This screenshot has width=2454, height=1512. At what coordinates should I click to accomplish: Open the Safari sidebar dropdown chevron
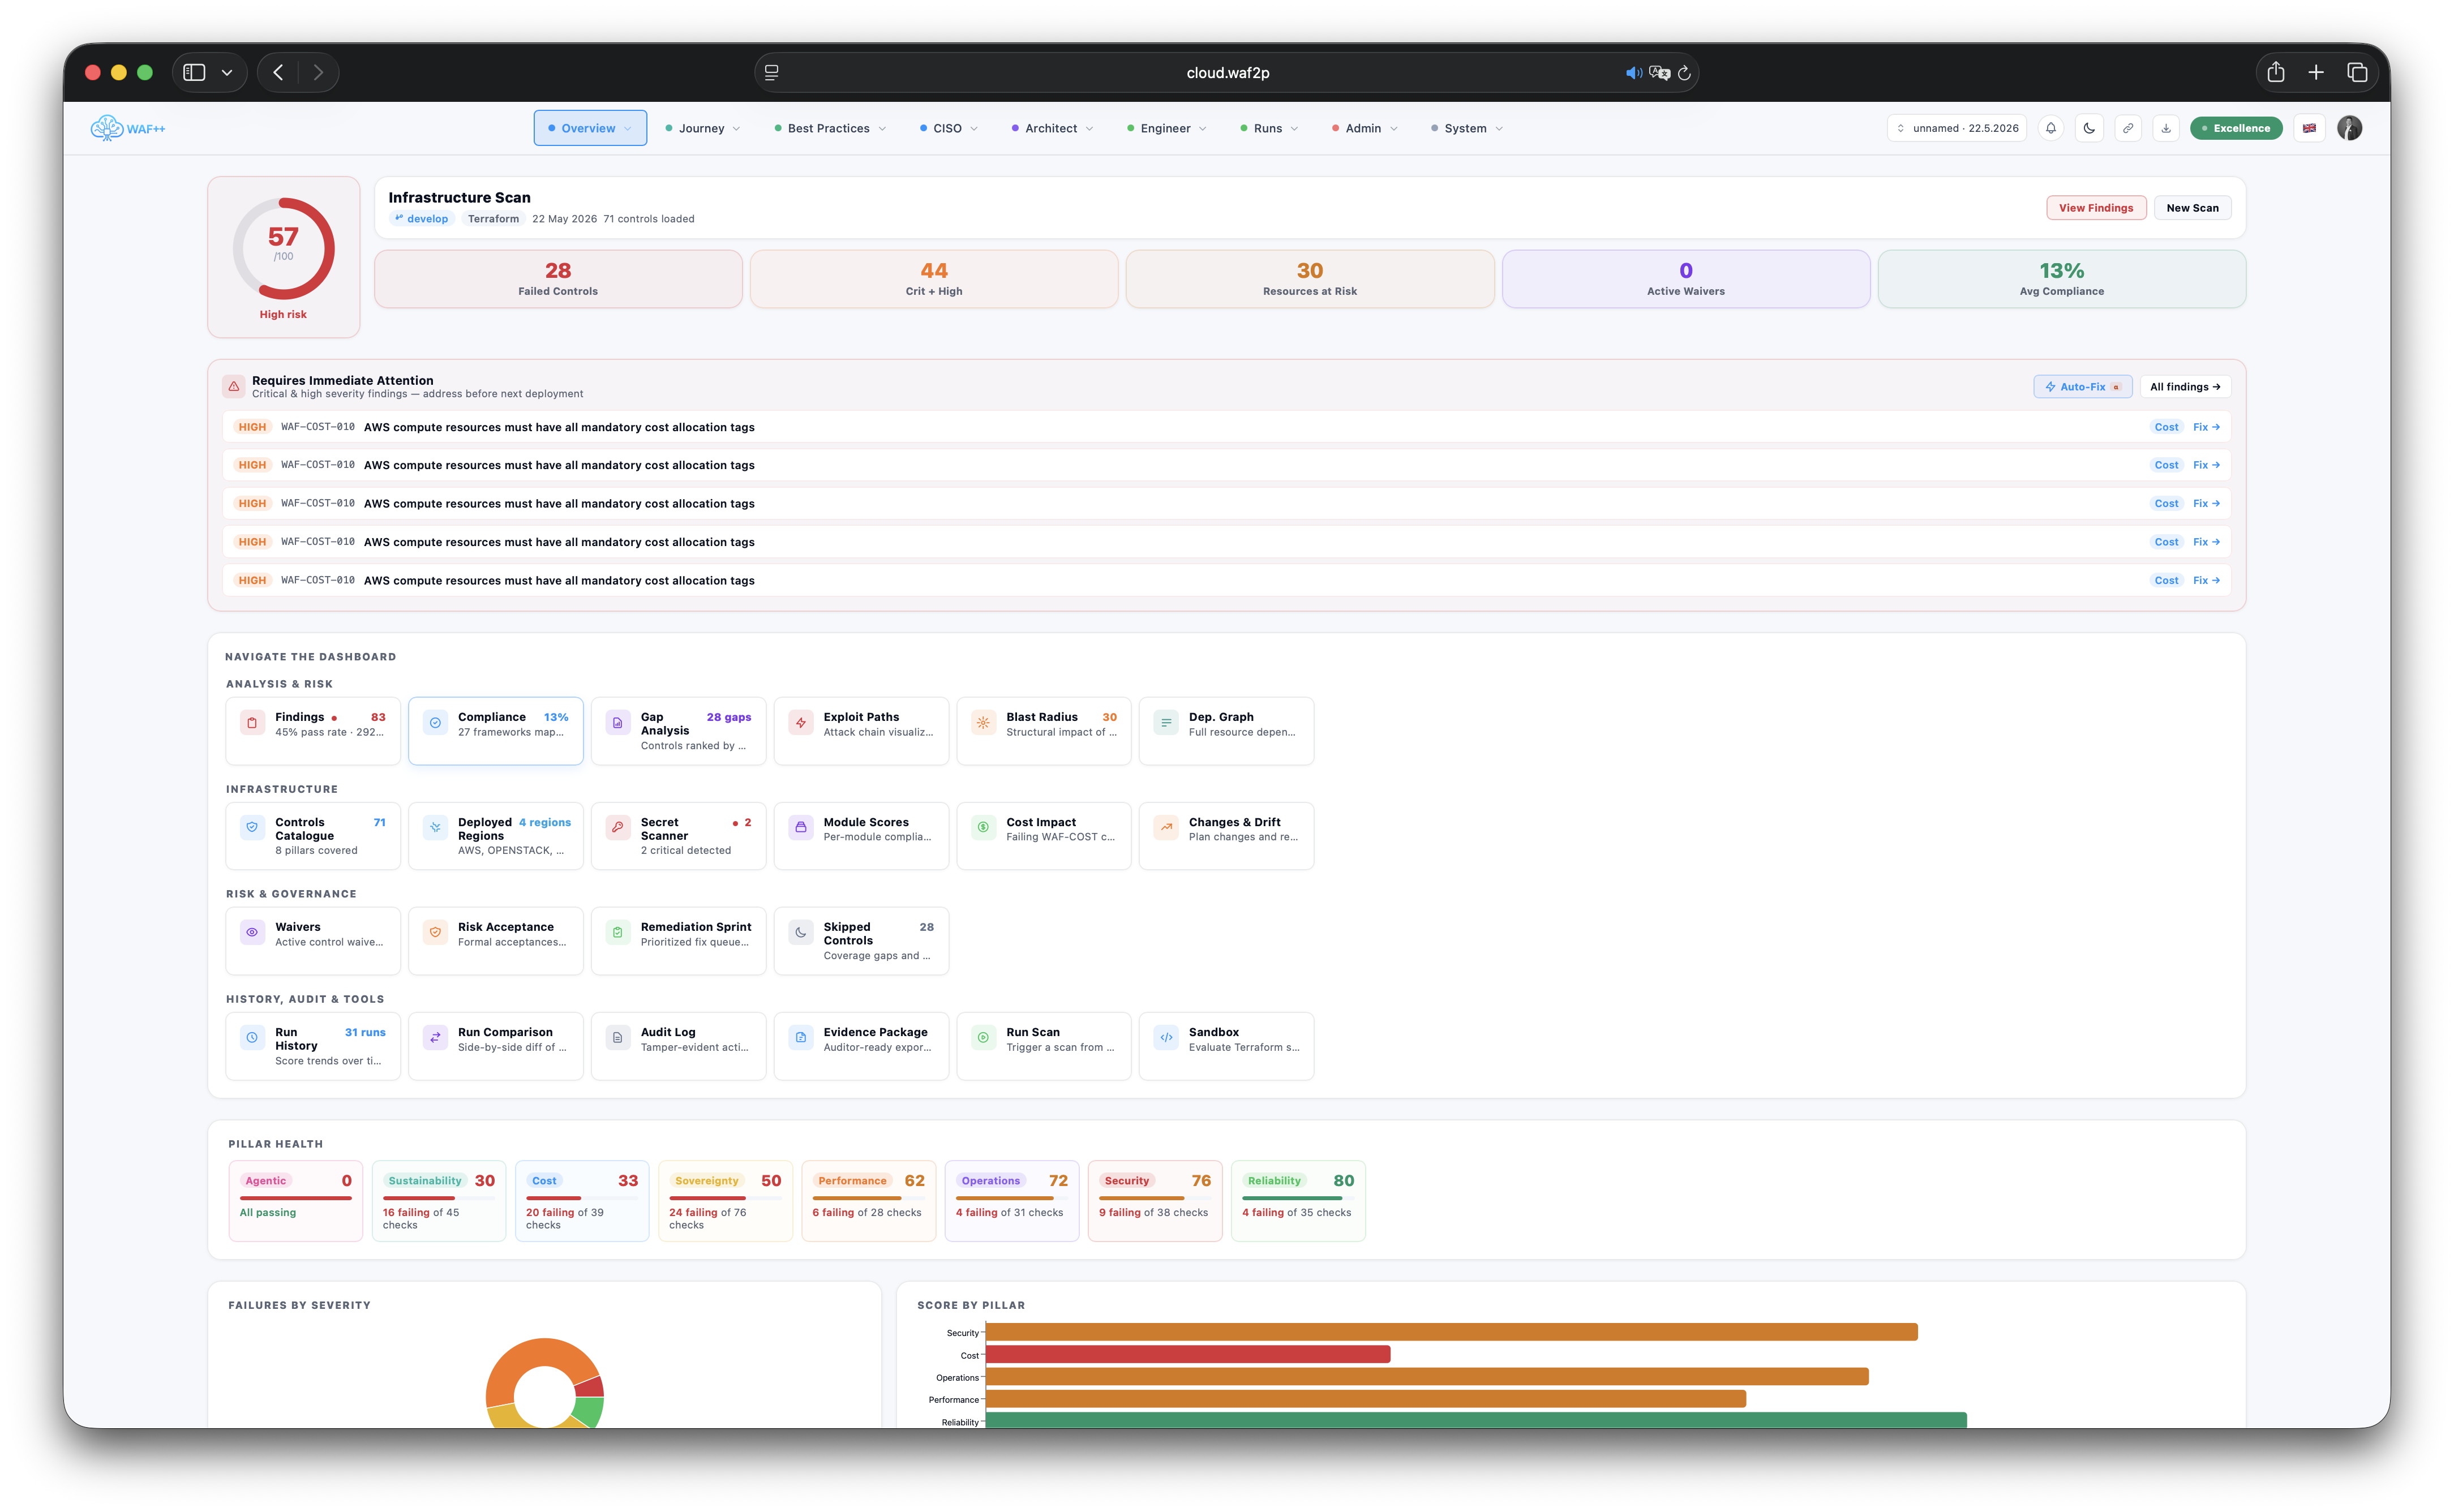(227, 72)
